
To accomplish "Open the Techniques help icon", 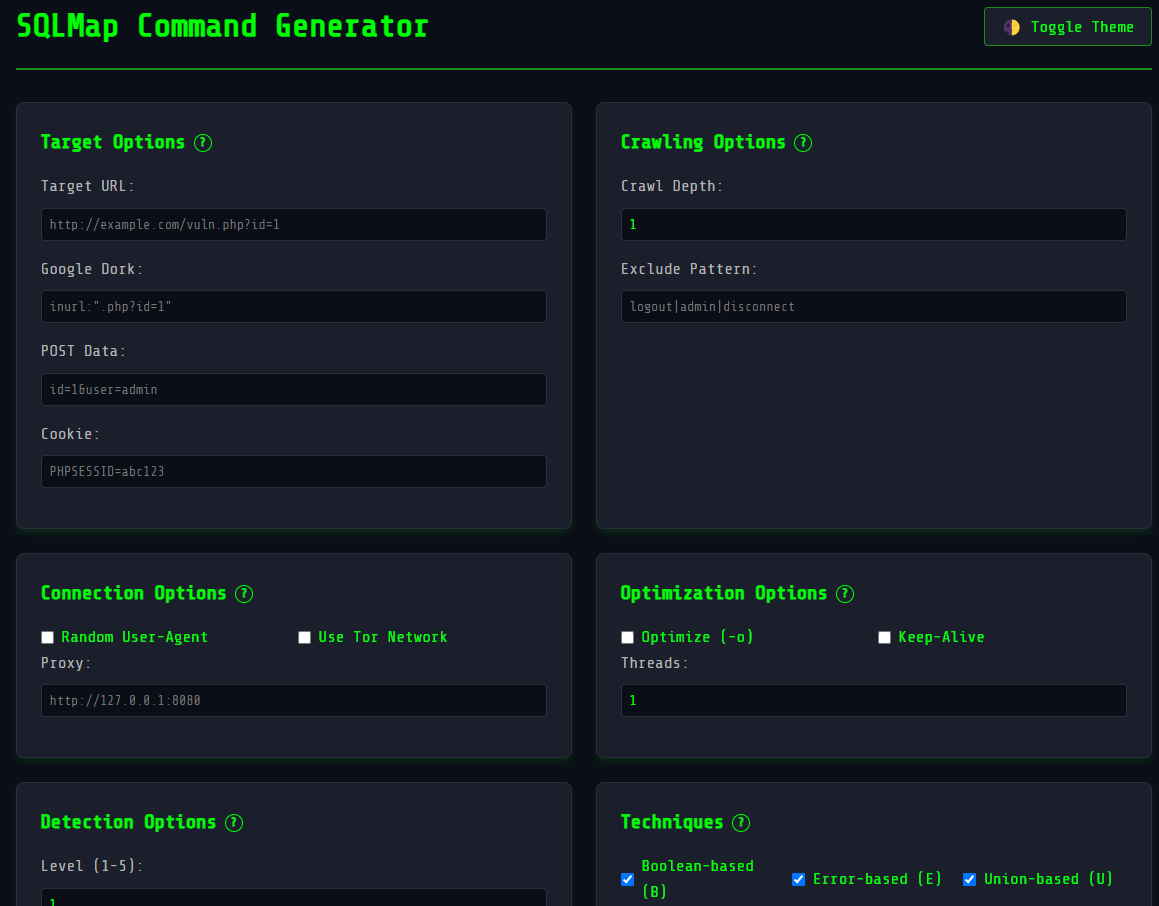I will pos(741,822).
